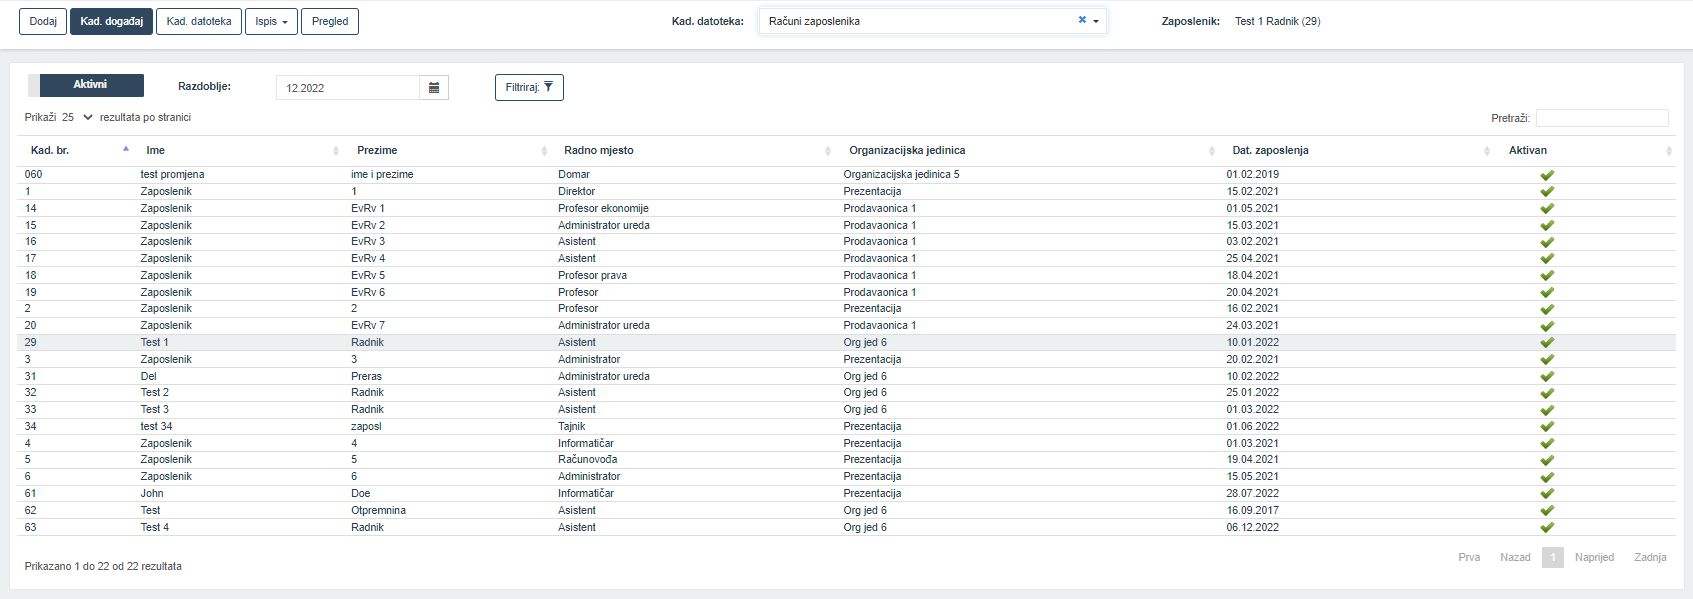Click green checkmark in test 34 zaposl row

1547,427
